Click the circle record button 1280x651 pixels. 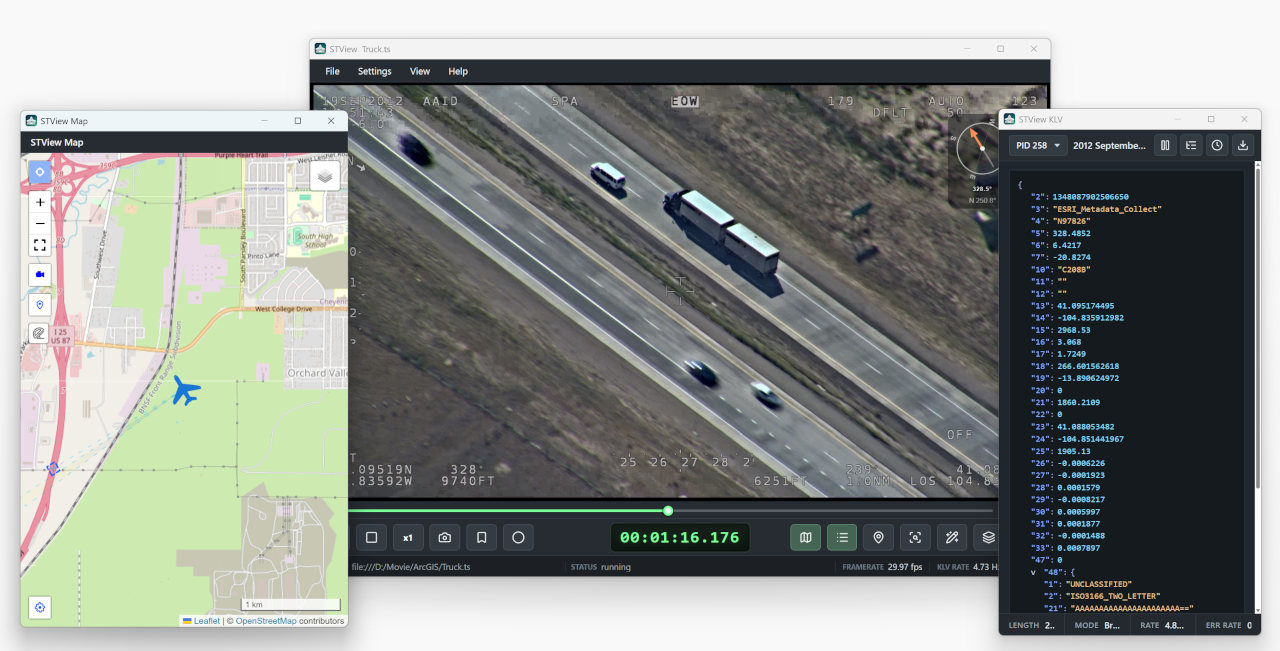[x=518, y=537]
